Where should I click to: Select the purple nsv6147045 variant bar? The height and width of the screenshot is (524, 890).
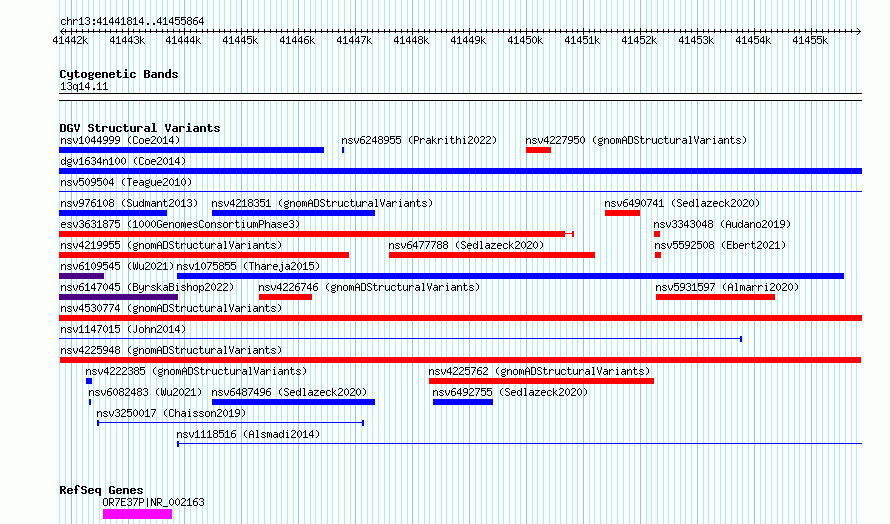click(118, 297)
